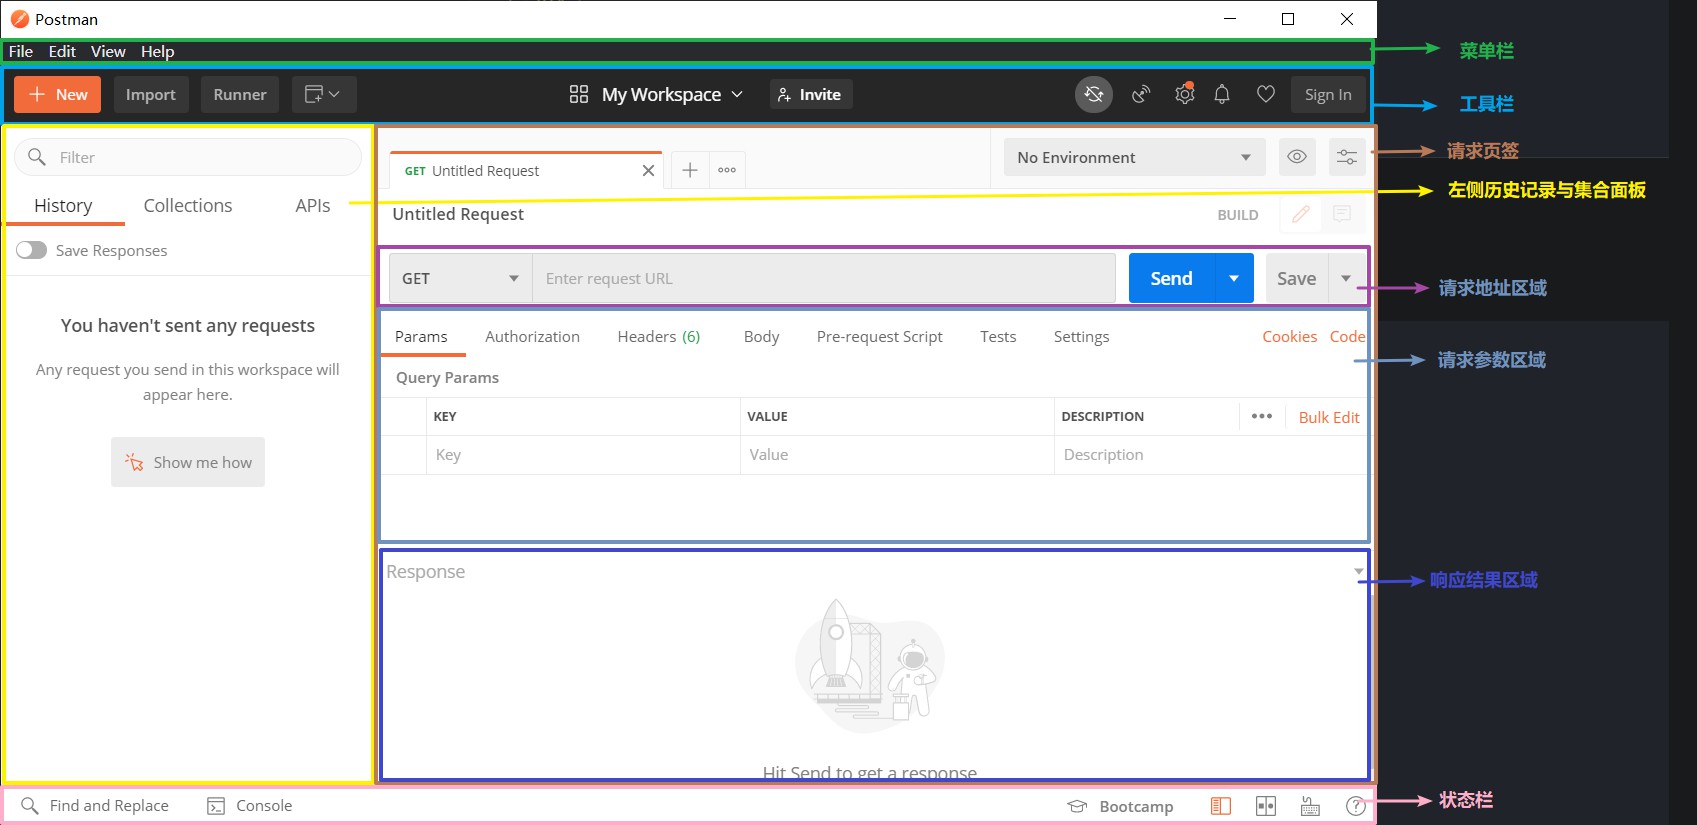This screenshot has width=1697, height=825.
Task: Collapse the Response section arrow
Action: (x=1358, y=572)
